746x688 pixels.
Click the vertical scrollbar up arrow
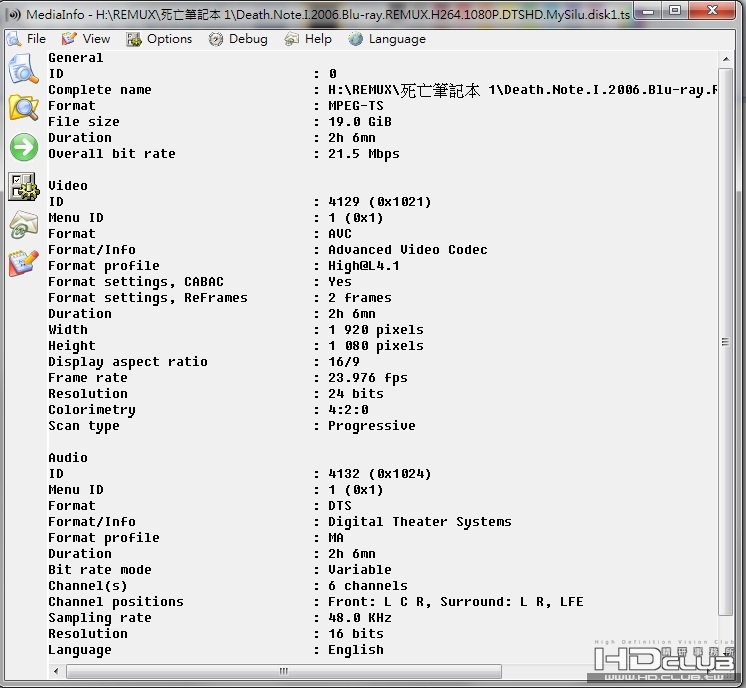click(726, 59)
